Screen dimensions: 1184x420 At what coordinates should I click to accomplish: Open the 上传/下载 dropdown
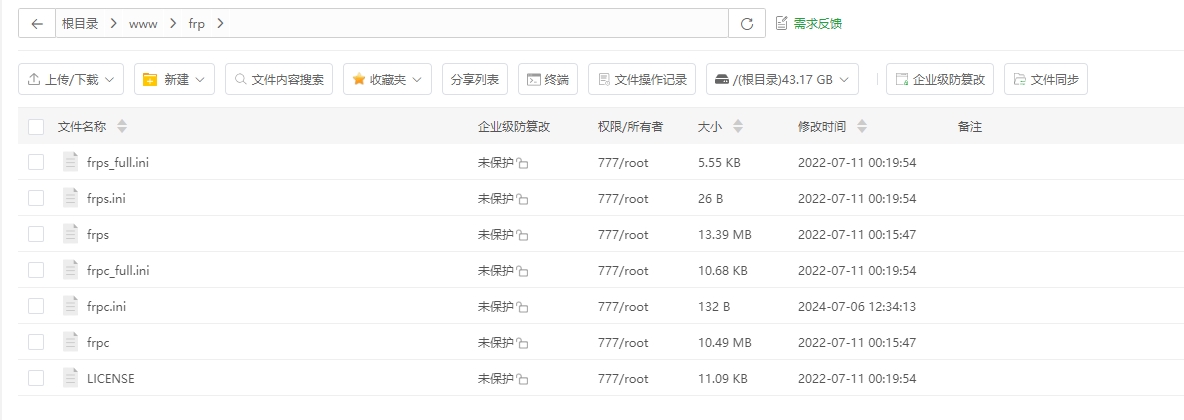[x=71, y=79]
